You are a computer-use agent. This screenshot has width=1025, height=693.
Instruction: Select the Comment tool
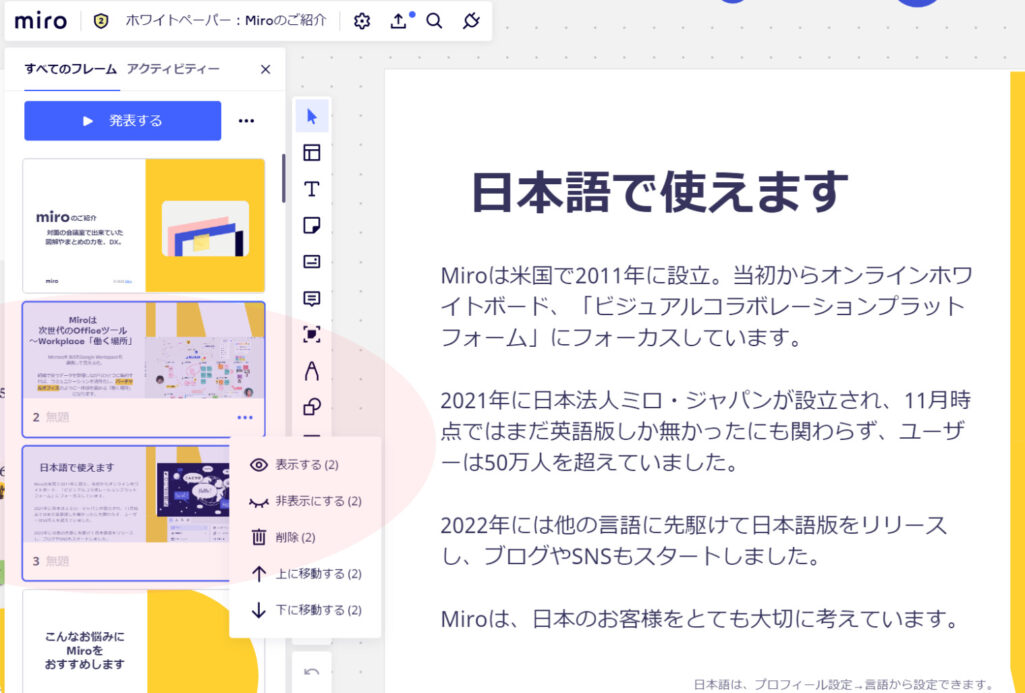click(x=312, y=299)
